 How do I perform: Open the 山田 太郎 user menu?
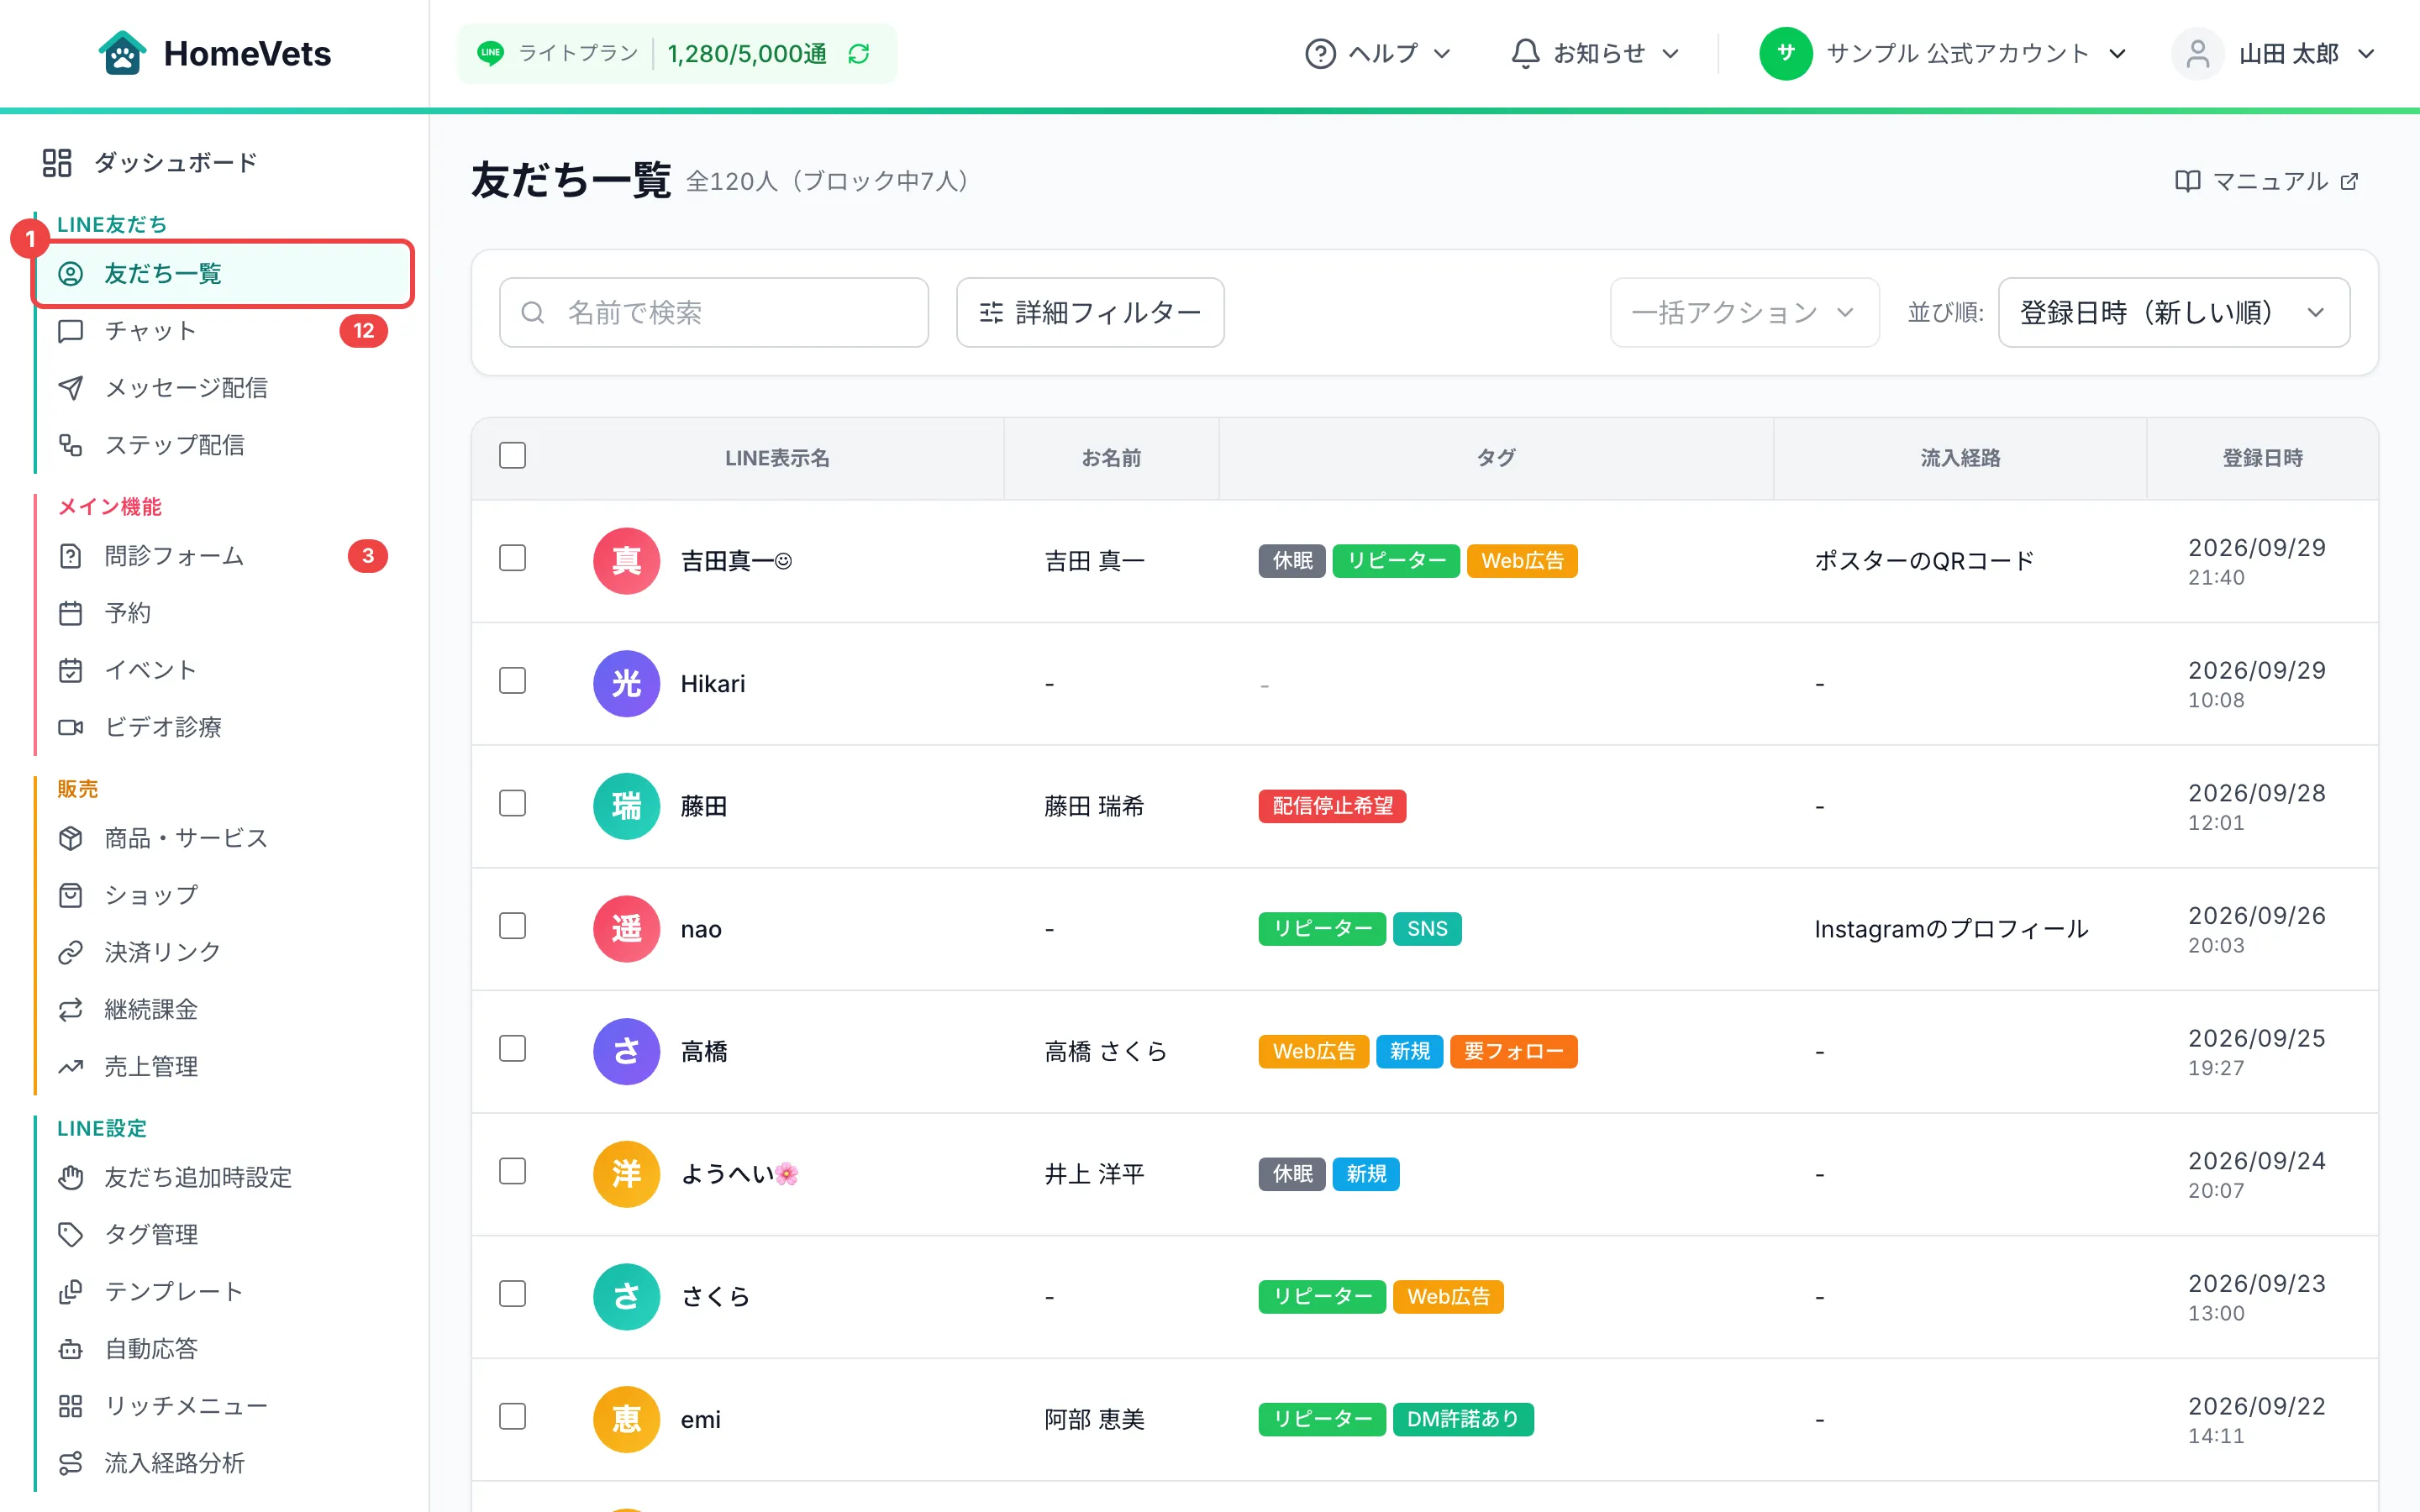click(x=2273, y=54)
